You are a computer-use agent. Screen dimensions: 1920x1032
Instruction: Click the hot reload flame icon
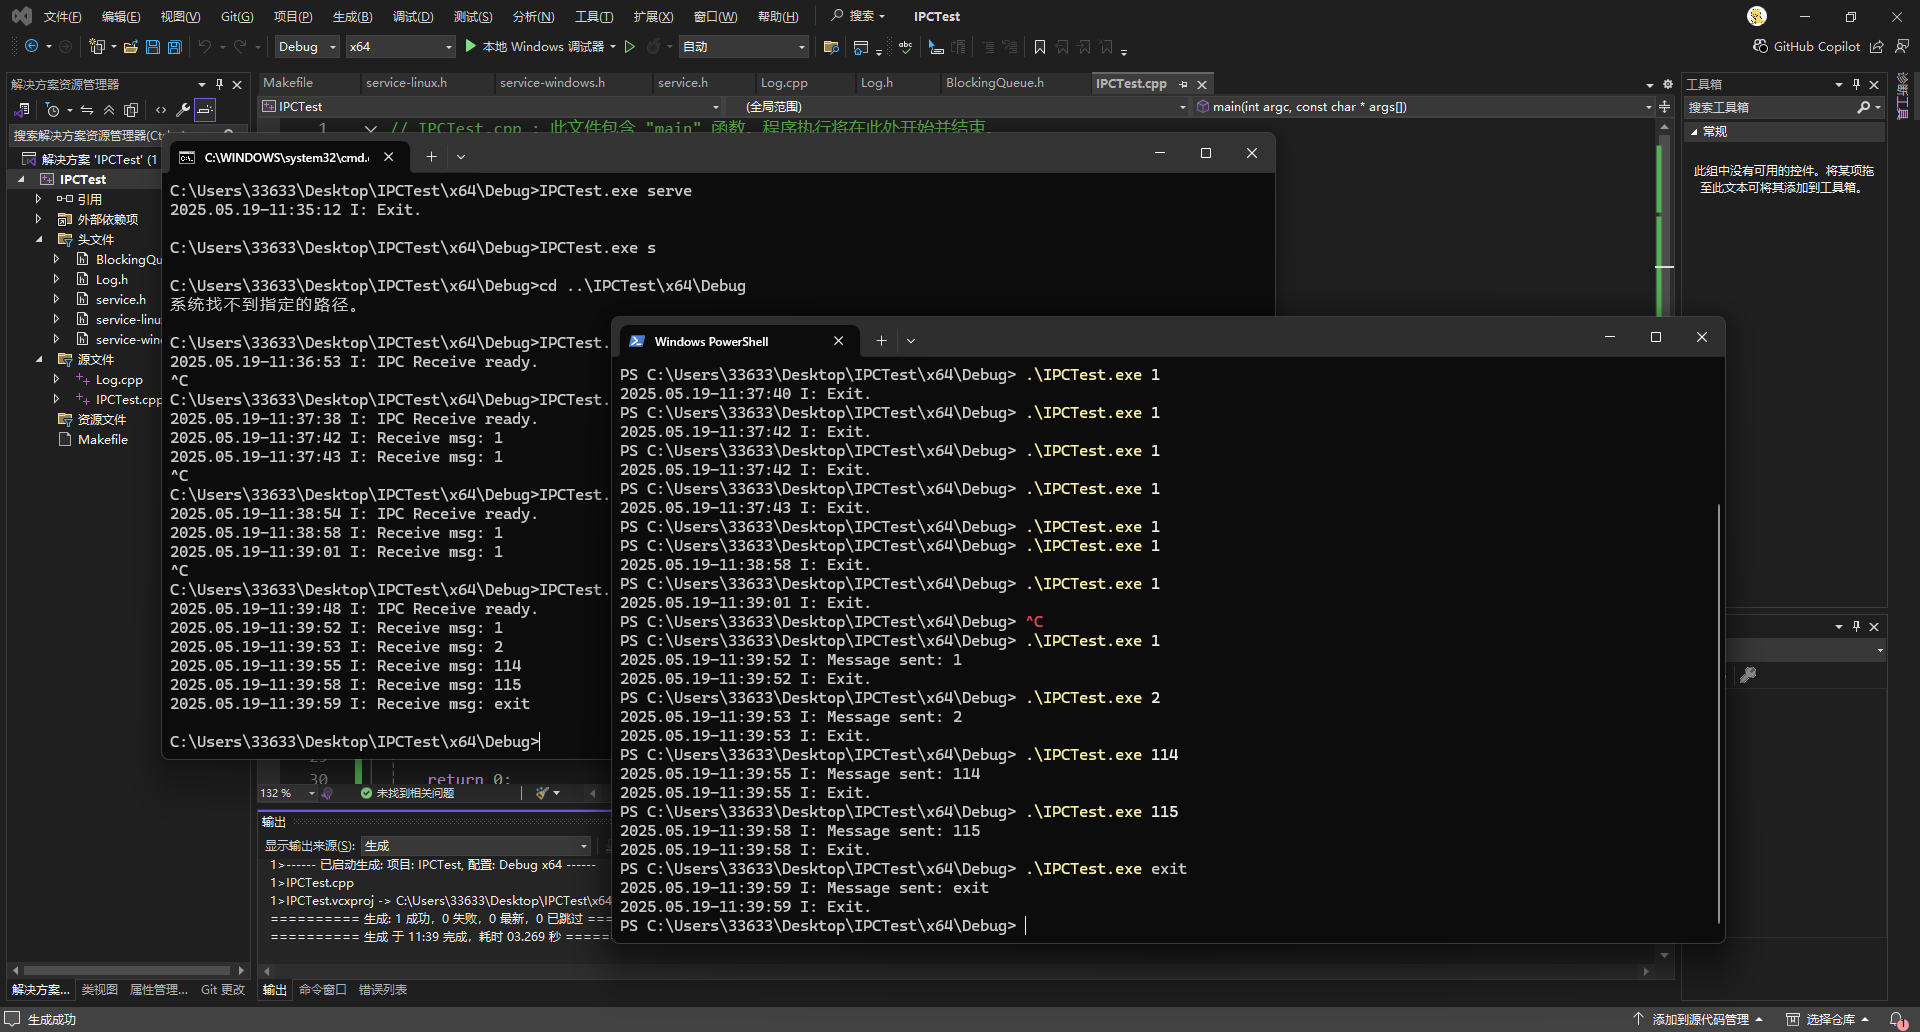click(654, 46)
